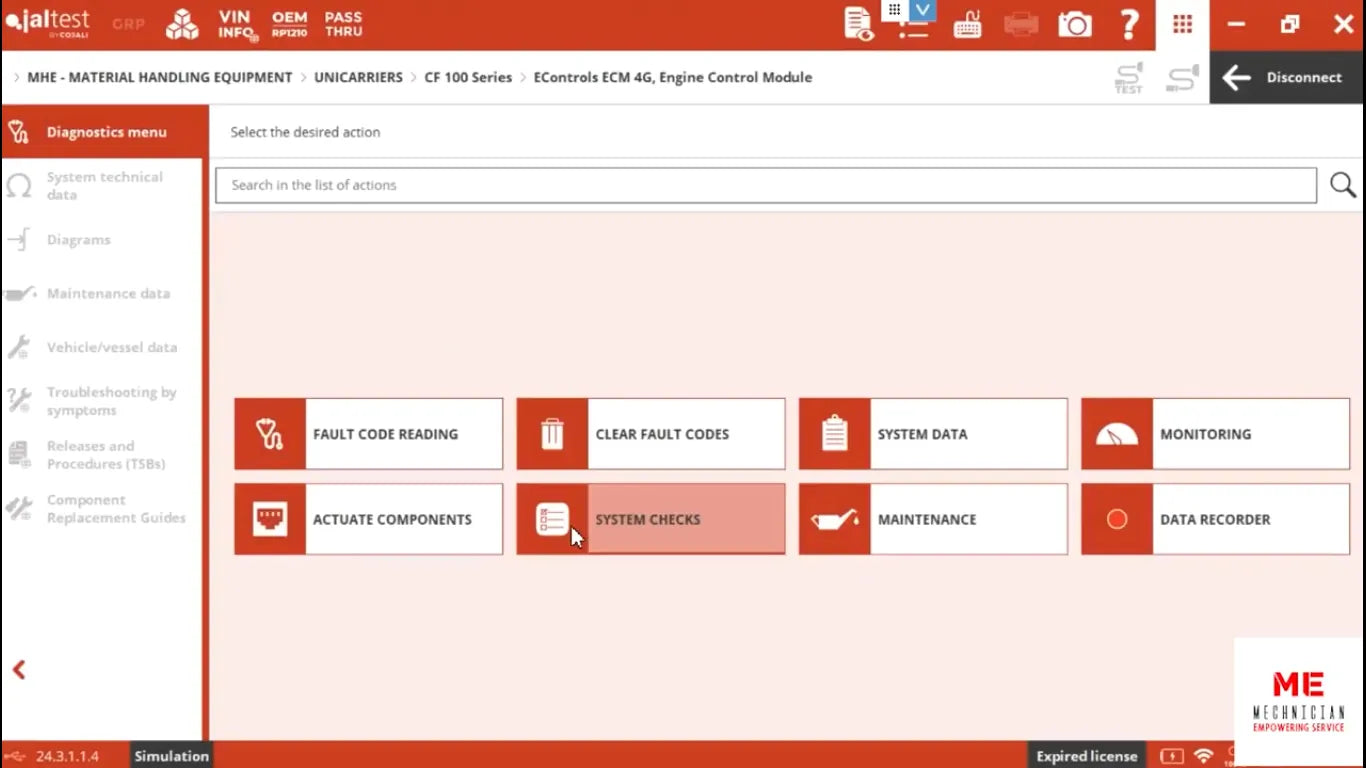Screen dimensions: 1366x768
Task: Click the search in list of actions field
Action: 765,185
